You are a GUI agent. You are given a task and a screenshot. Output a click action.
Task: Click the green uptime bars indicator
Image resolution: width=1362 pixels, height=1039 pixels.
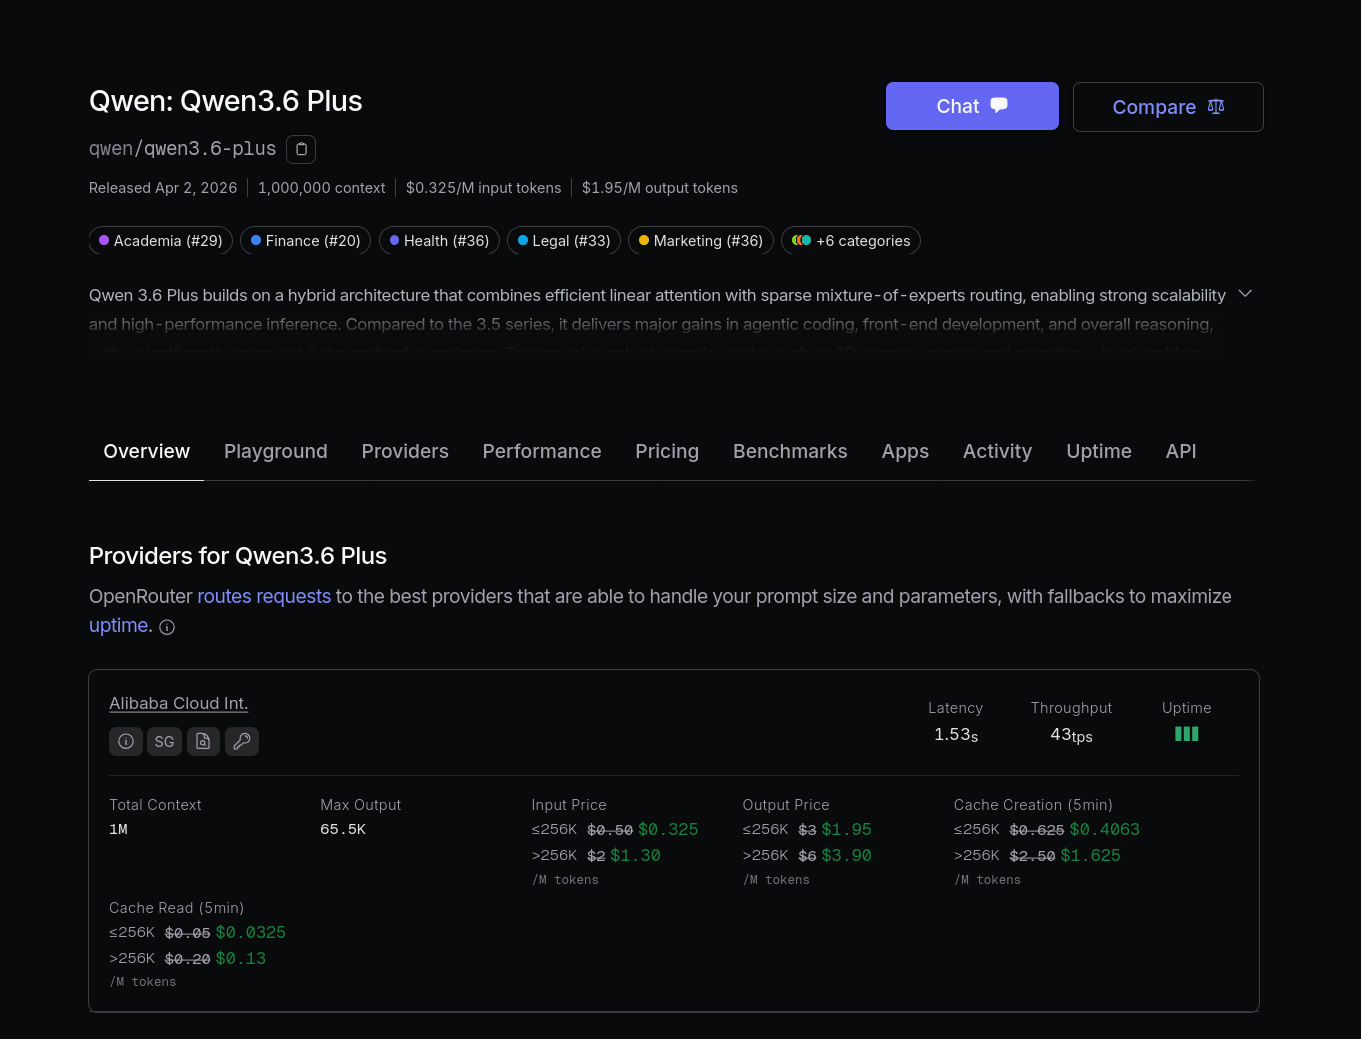point(1186,734)
